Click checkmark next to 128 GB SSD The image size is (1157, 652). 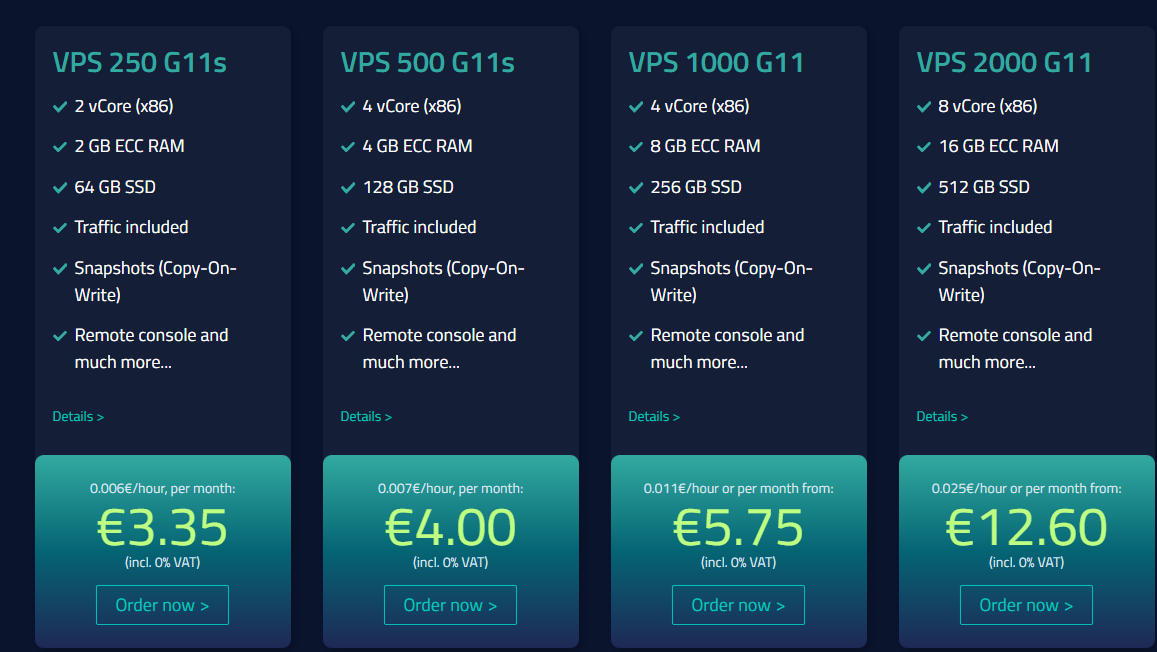(x=348, y=188)
